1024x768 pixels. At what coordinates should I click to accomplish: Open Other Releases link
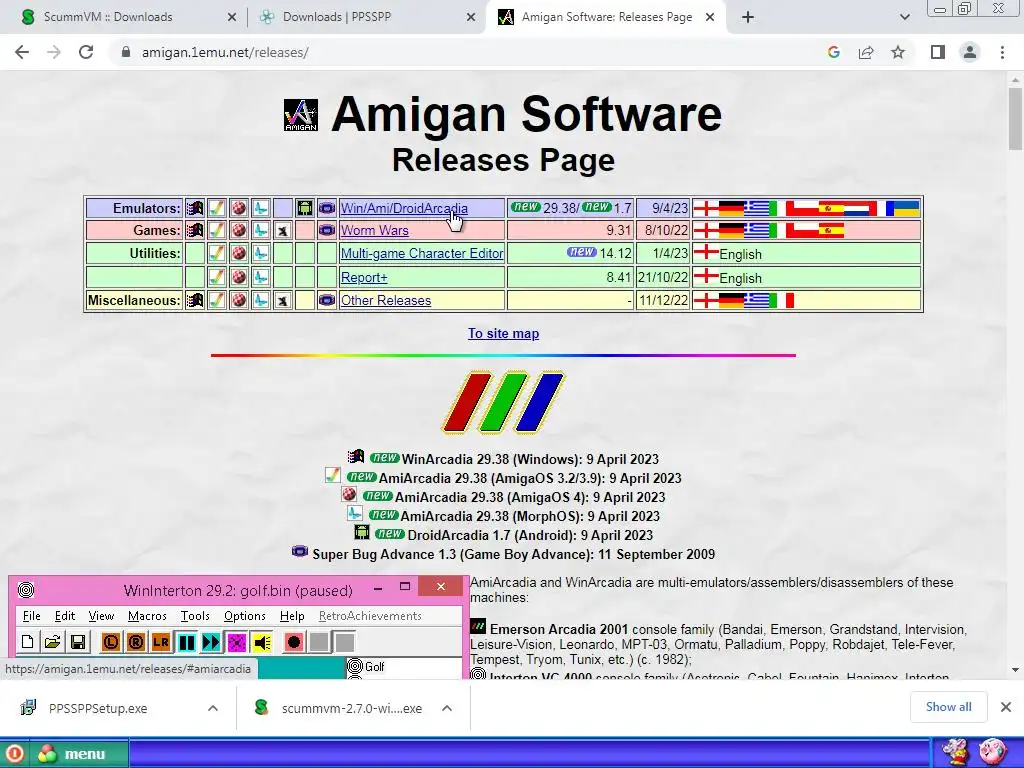pos(386,300)
